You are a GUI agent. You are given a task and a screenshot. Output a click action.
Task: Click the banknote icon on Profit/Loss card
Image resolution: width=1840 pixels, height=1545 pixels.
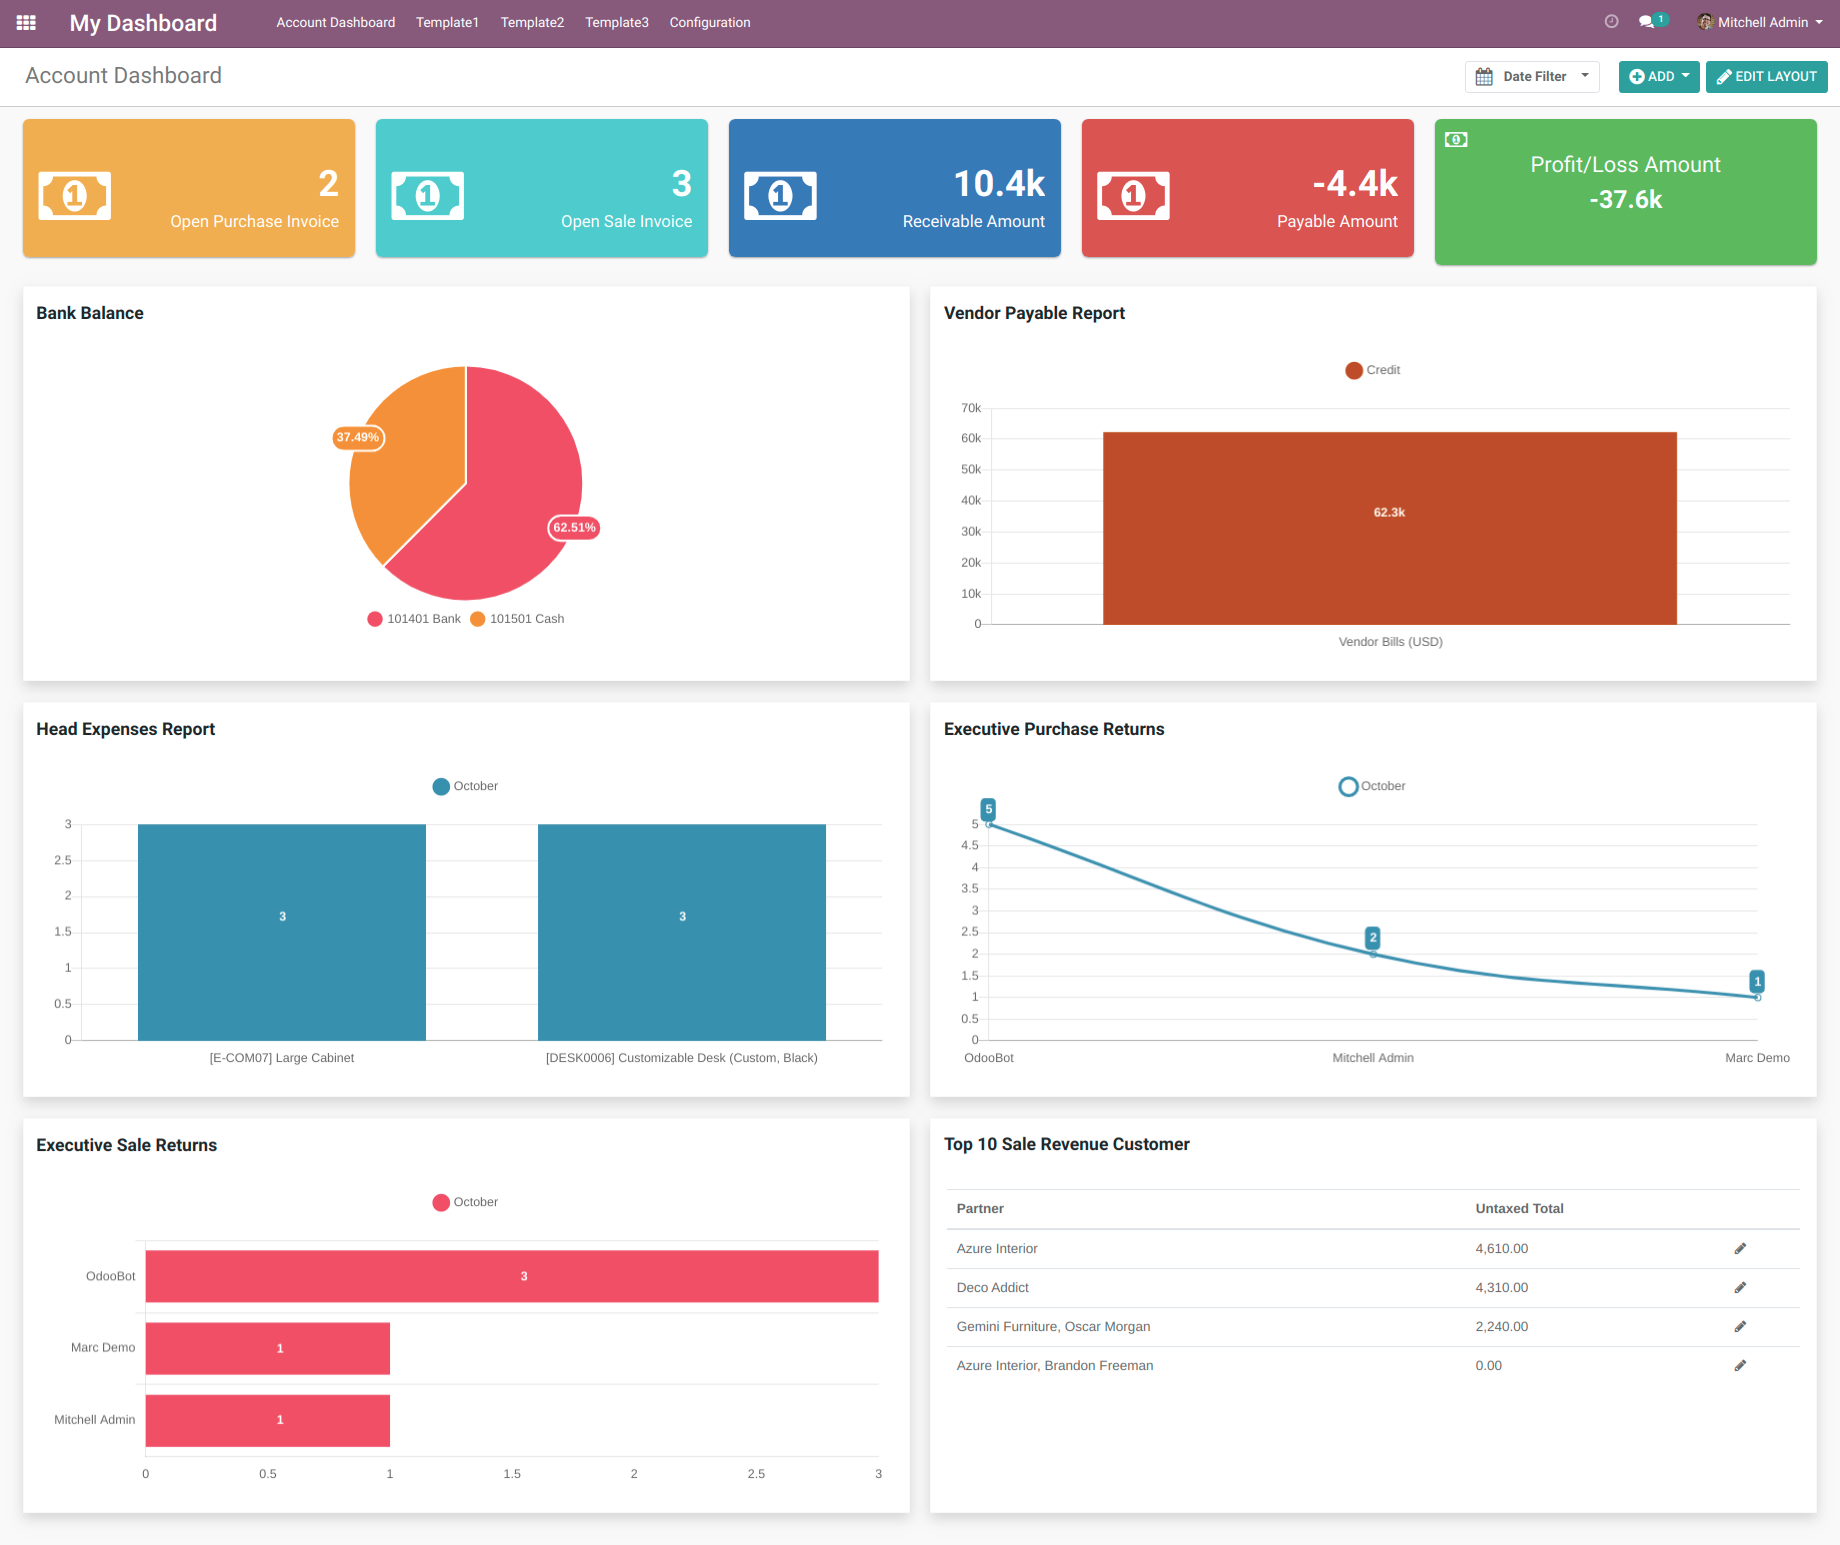1456,140
